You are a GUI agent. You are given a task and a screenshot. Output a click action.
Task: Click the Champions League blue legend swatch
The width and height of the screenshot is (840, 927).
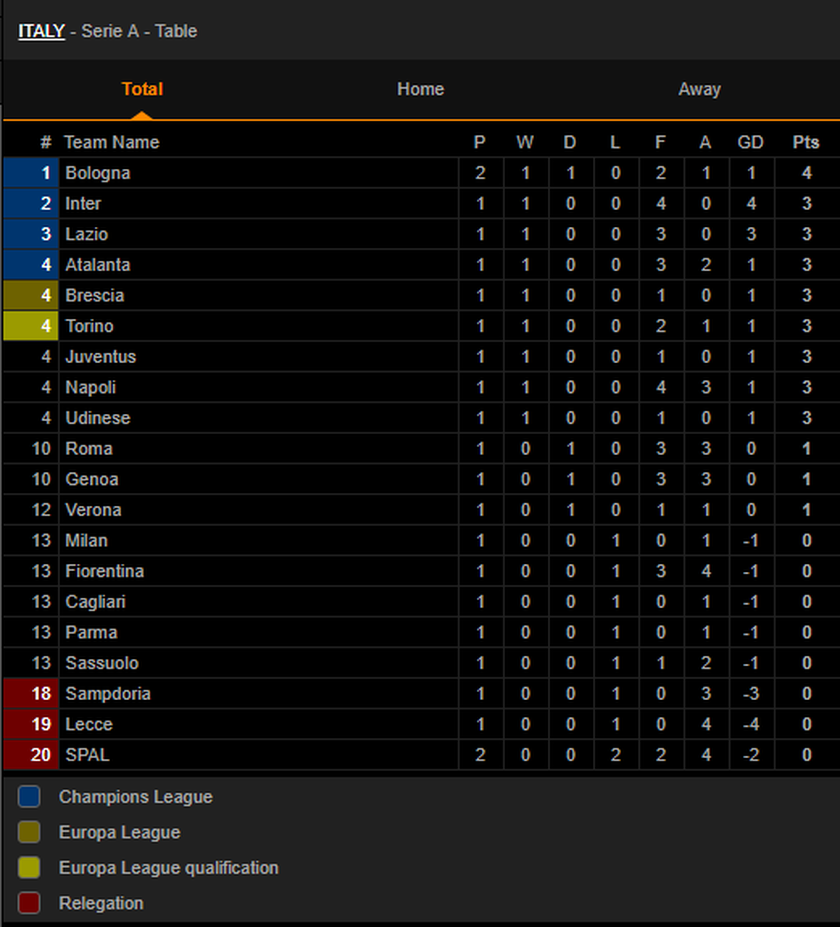(x=29, y=796)
